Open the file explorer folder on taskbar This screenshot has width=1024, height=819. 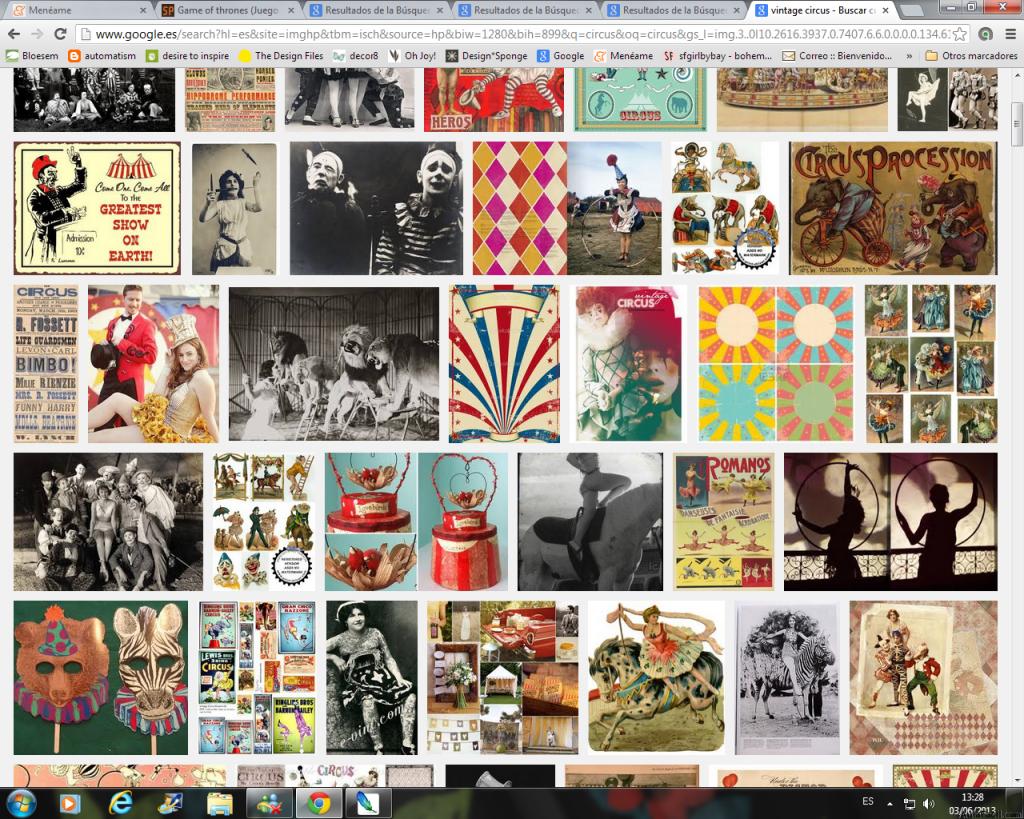(x=220, y=803)
